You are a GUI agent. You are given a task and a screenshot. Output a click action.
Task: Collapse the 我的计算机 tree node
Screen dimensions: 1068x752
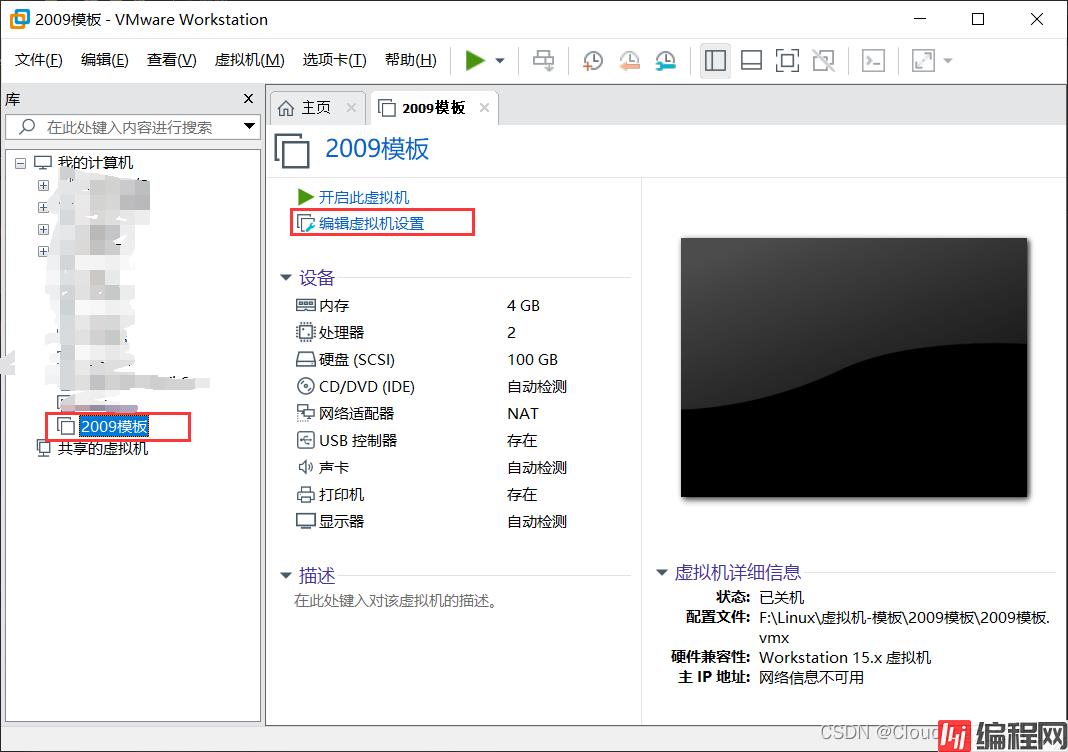[x=21, y=162]
